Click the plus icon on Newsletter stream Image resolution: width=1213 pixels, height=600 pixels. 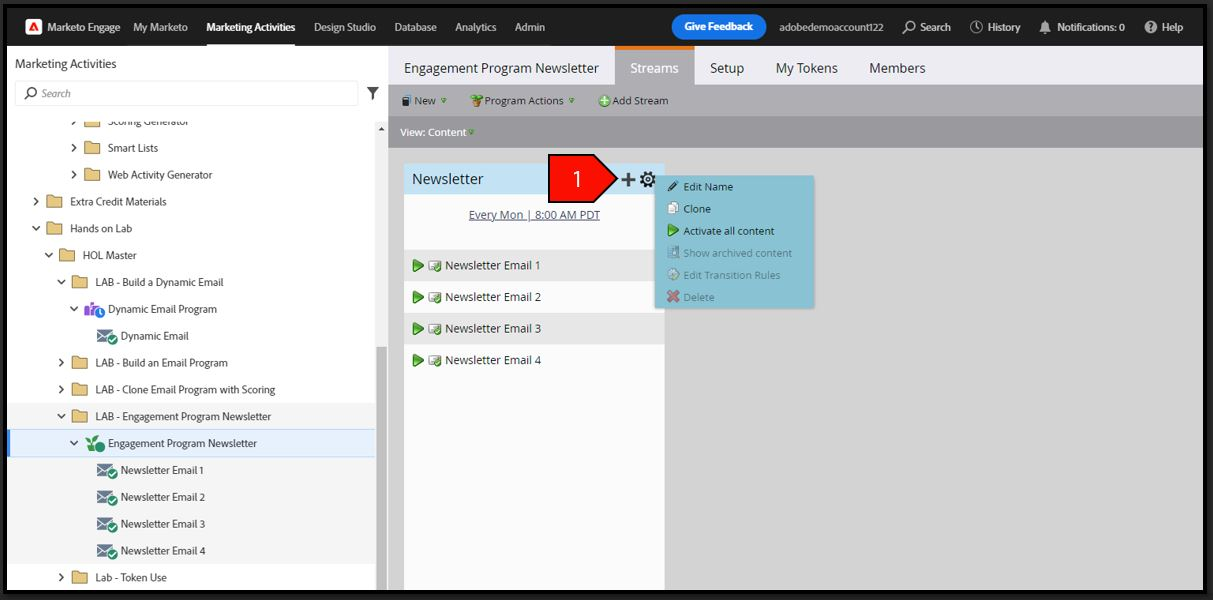pyautogui.click(x=628, y=179)
